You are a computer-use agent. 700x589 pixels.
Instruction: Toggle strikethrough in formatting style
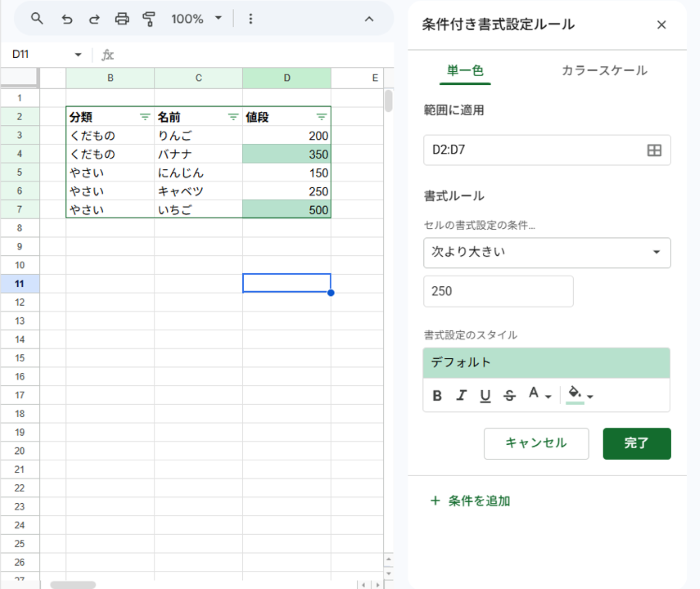[x=509, y=396]
